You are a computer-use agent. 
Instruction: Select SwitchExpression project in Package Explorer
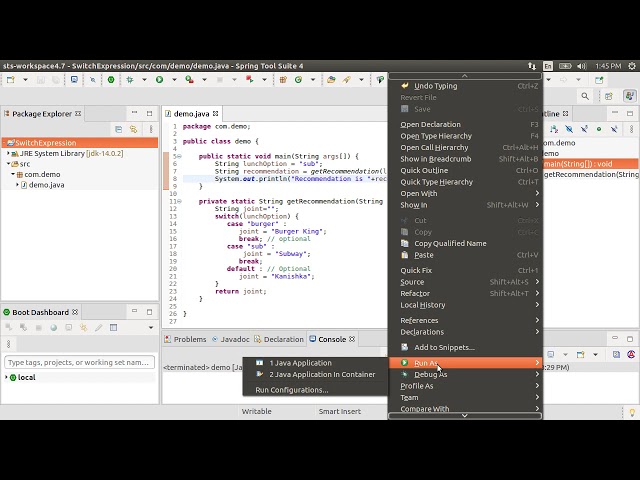click(x=80, y=143)
